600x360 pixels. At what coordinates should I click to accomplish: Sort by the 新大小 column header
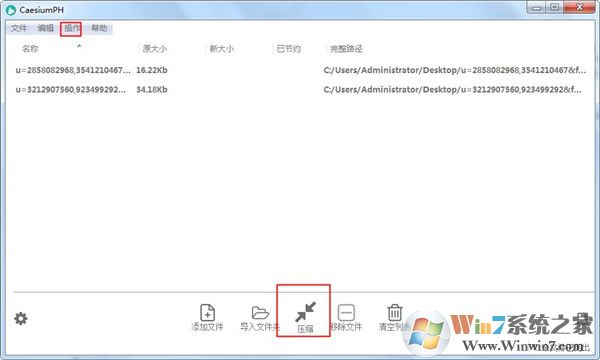pyautogui.click(x=222, y=49)
